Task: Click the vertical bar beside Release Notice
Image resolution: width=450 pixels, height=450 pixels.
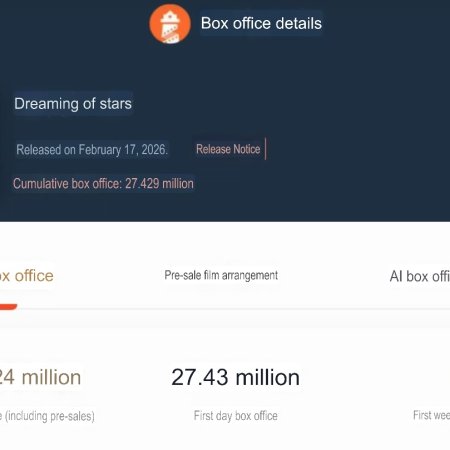Action: [265, 149]
